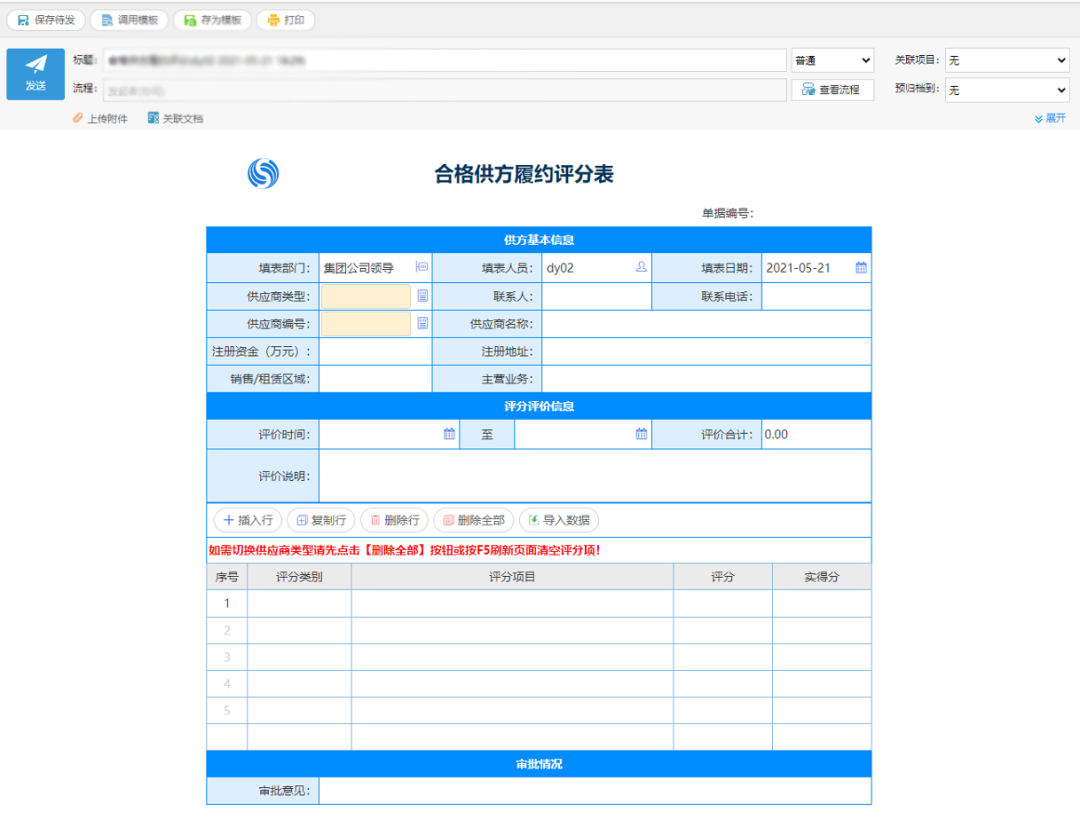The image size is (1080, 820).
Task: Click 查看流程 view workflow button
Action: click(x=833, y=90)
